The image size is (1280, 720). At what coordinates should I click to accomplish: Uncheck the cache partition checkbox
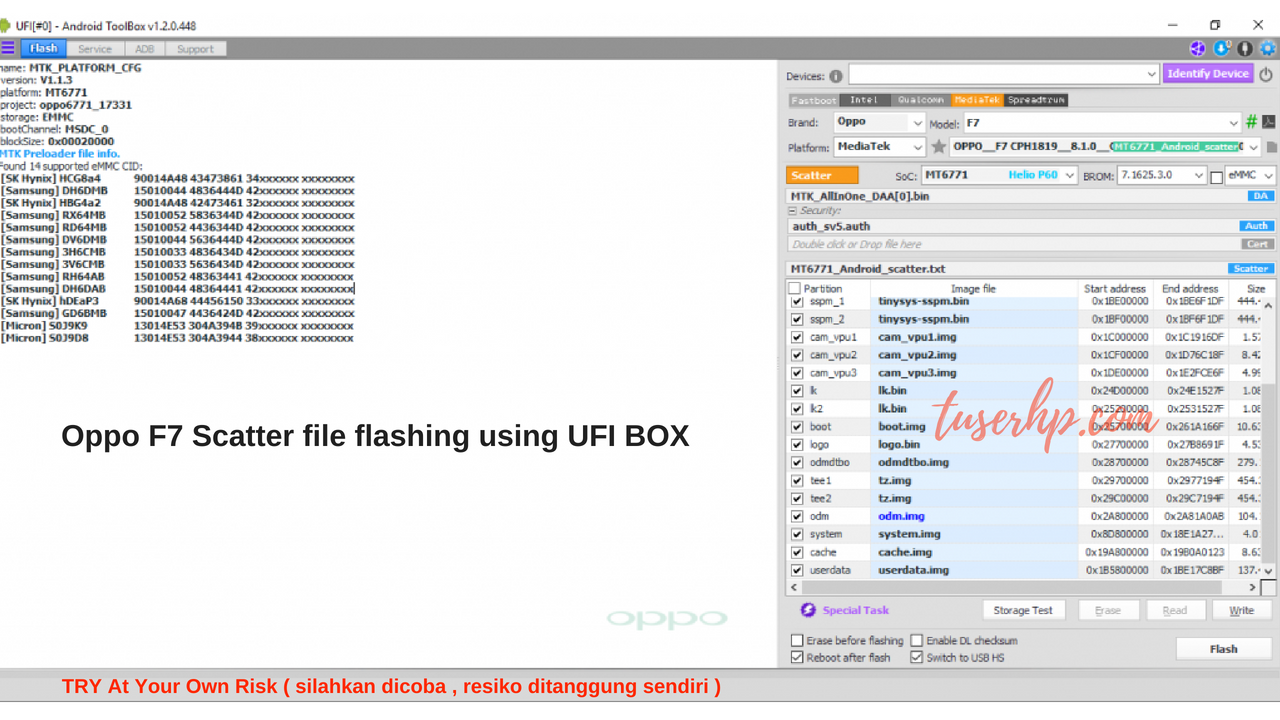point(797,552)
